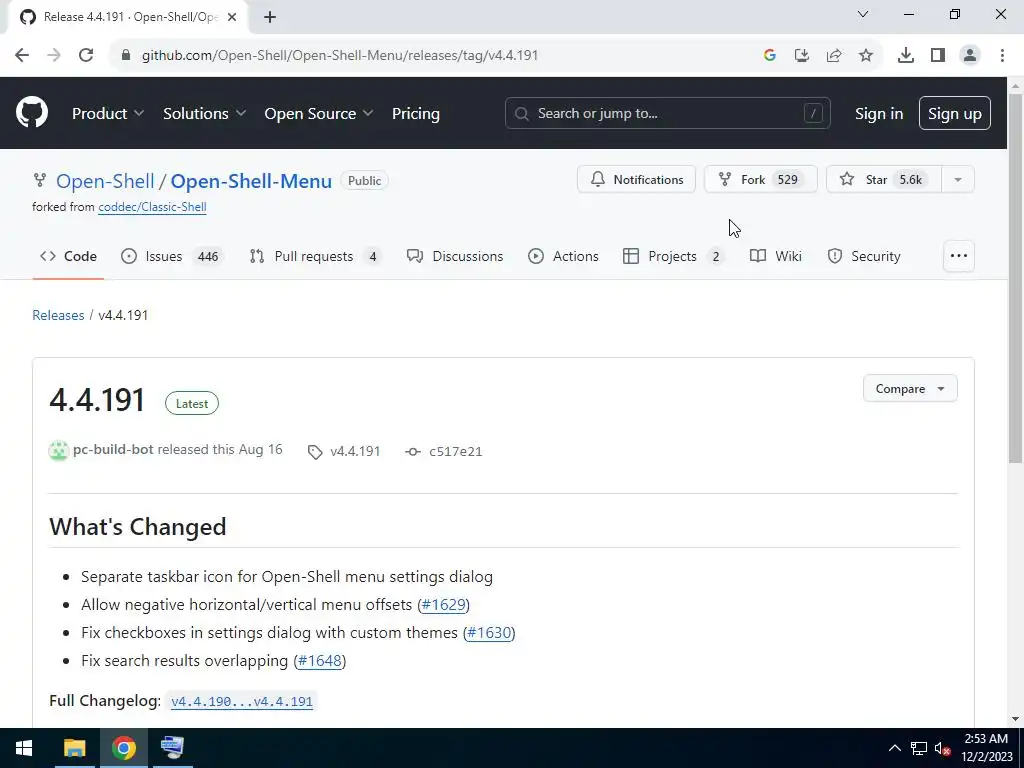Image resolution: width=1024 pixels, height=768 pixels.
Task: Show hidden system tray icons
Action: click(x=895, y=748)
